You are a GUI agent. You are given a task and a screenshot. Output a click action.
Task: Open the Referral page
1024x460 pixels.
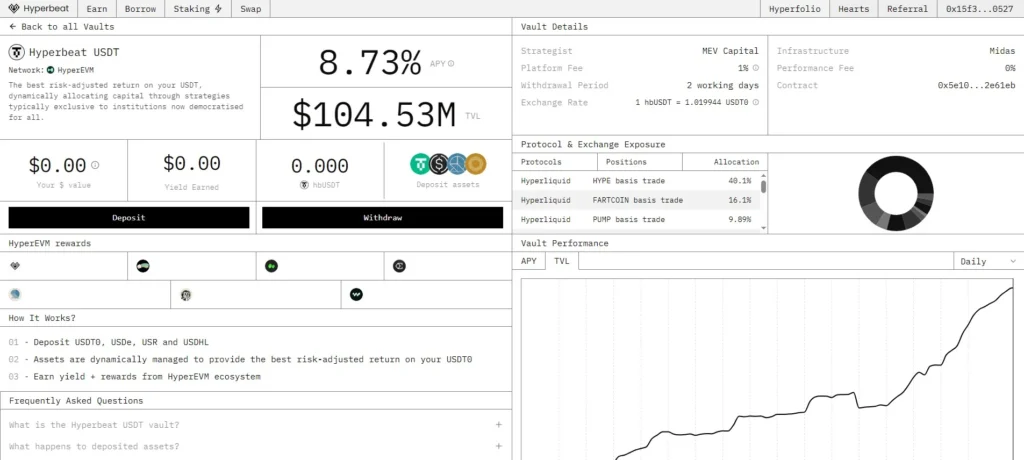pyautogui.click(x=907, y=8)
